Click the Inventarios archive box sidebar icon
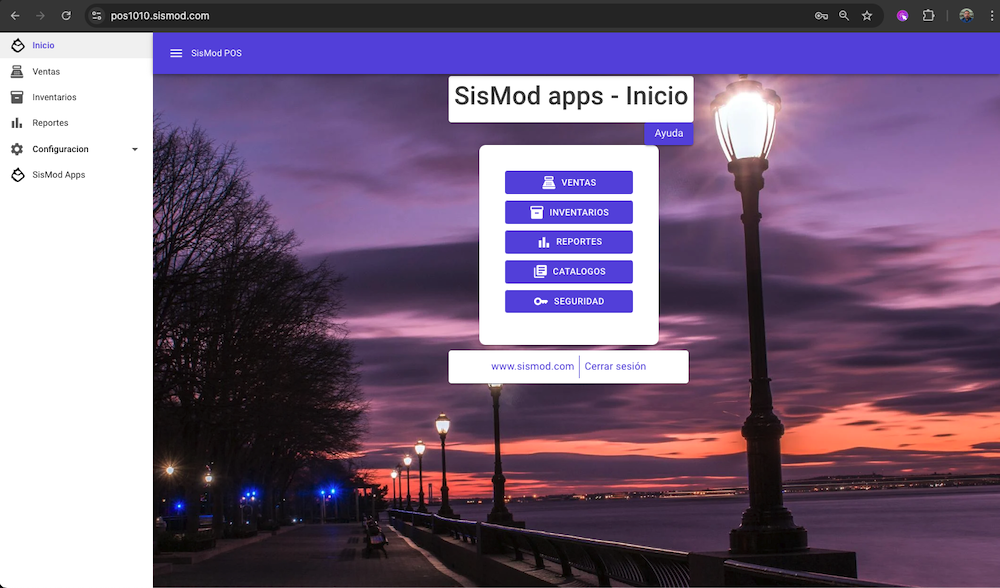The height and width of the screenshot is (588, 1000). tap(17, 97)
